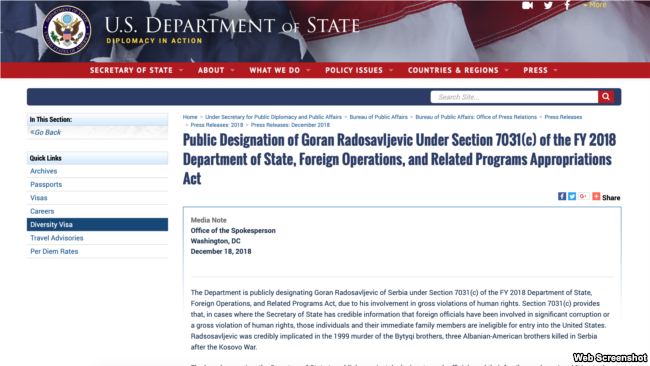The height and width of the screenshot is (366, 650).
Task: Open the What We Do menu
Action: [x=279, y=70]
